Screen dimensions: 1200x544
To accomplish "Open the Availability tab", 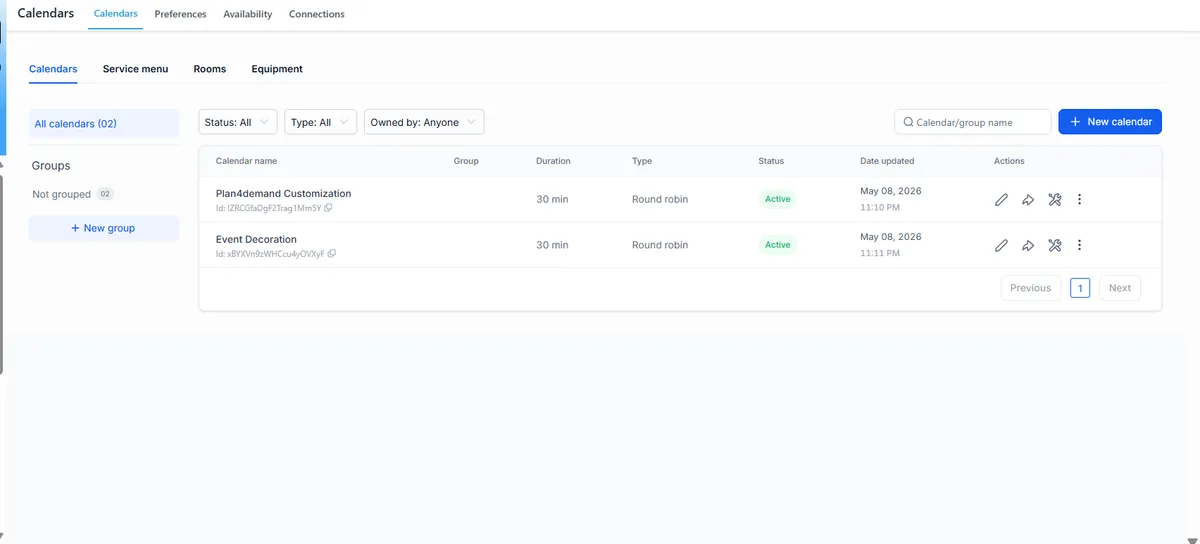I will 248,14.
